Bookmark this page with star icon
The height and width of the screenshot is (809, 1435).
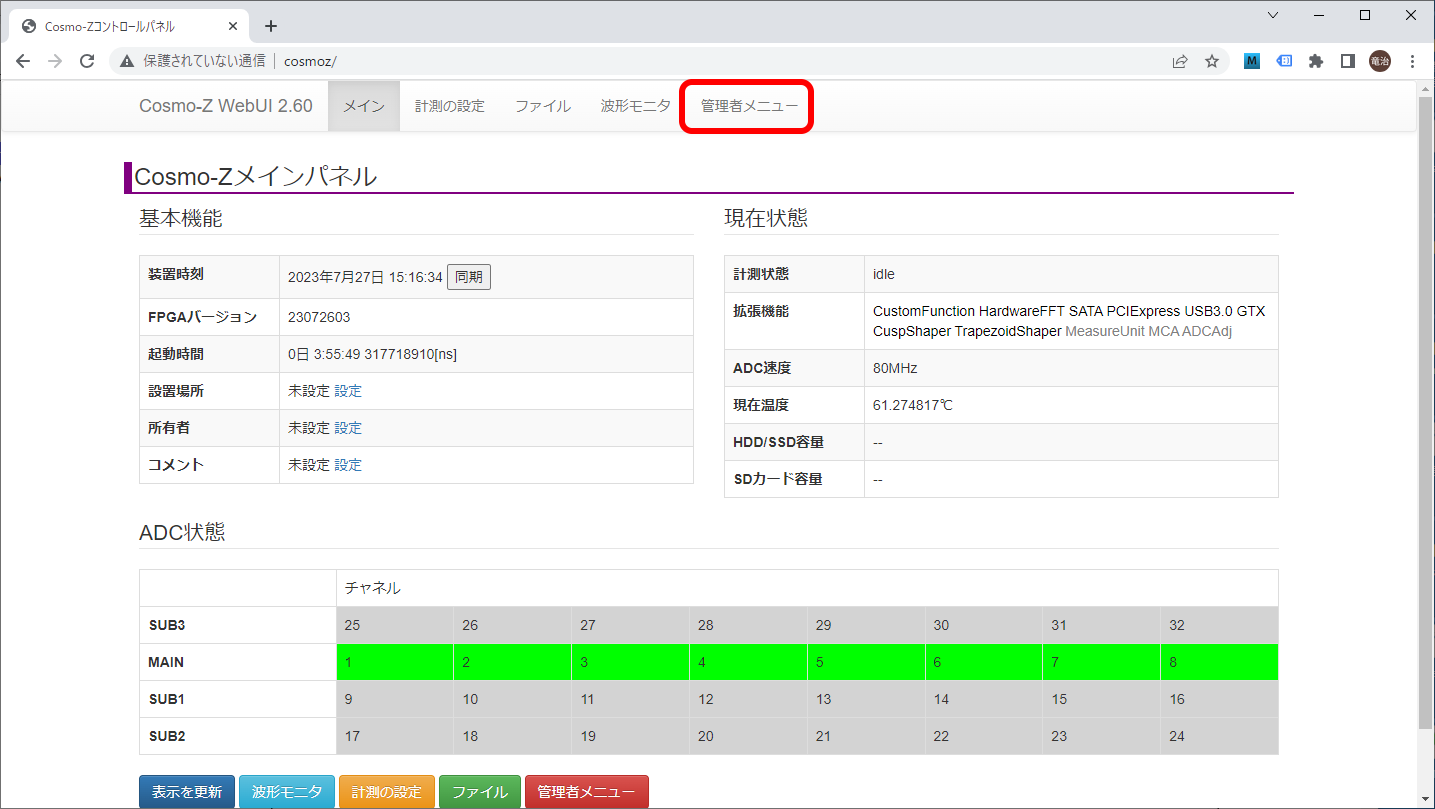(1212, 61)
